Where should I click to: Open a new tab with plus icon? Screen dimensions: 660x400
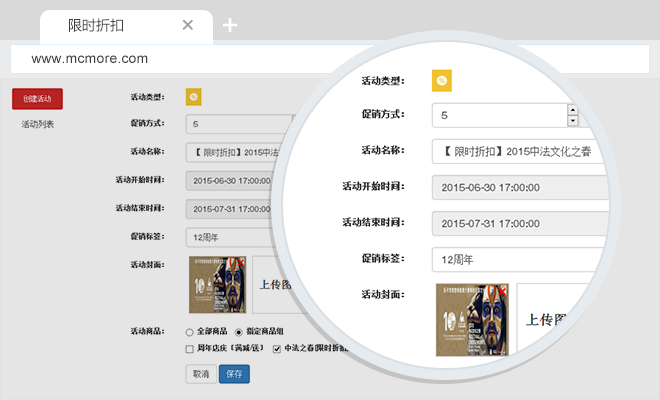pos(230,25)
